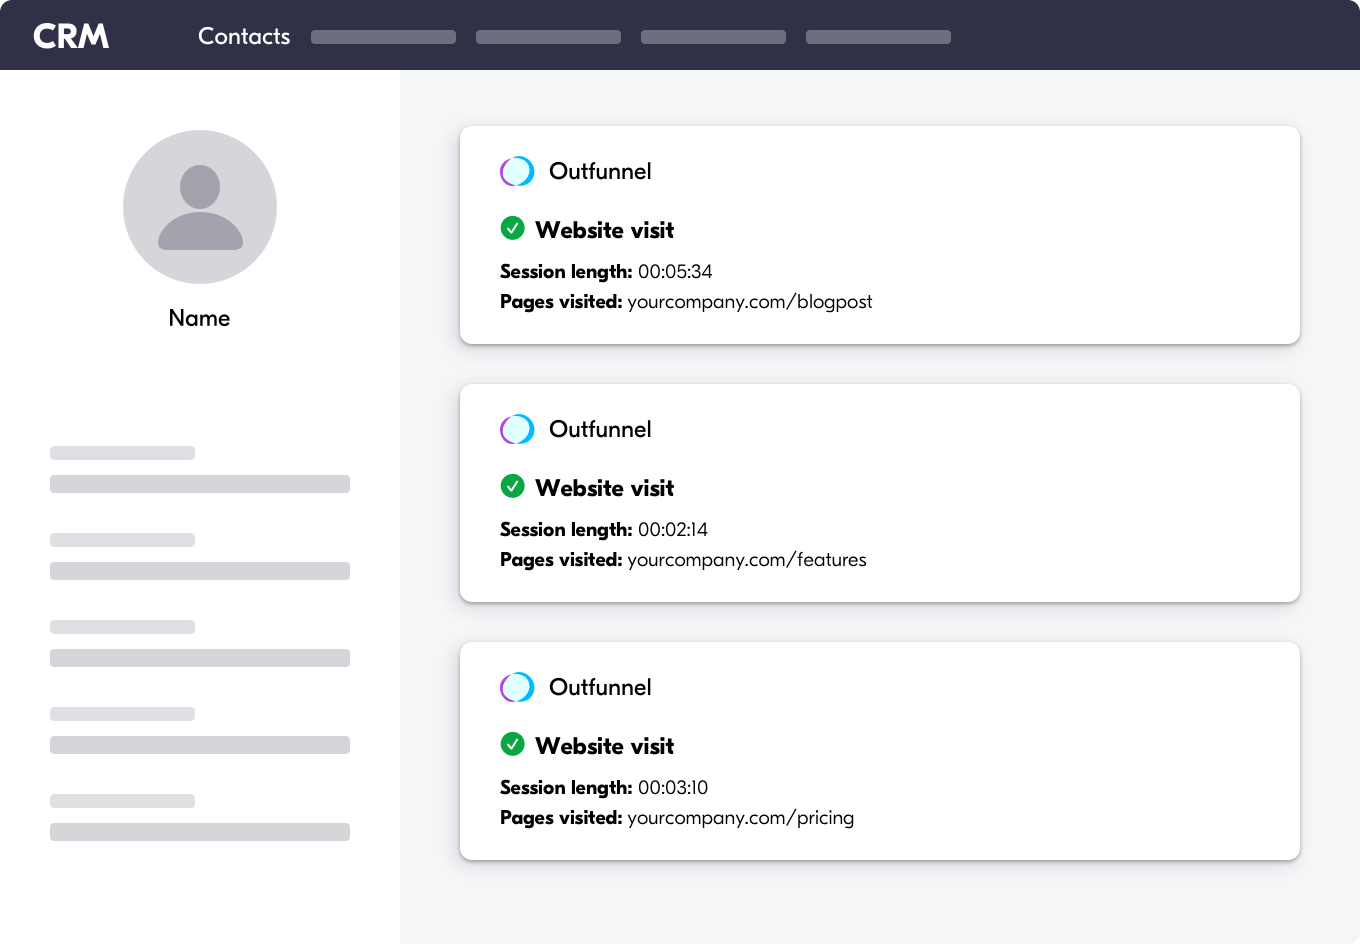Click the Outfunnel logo on the bottom card
The image size is (1360, 944).
point(517,687)
